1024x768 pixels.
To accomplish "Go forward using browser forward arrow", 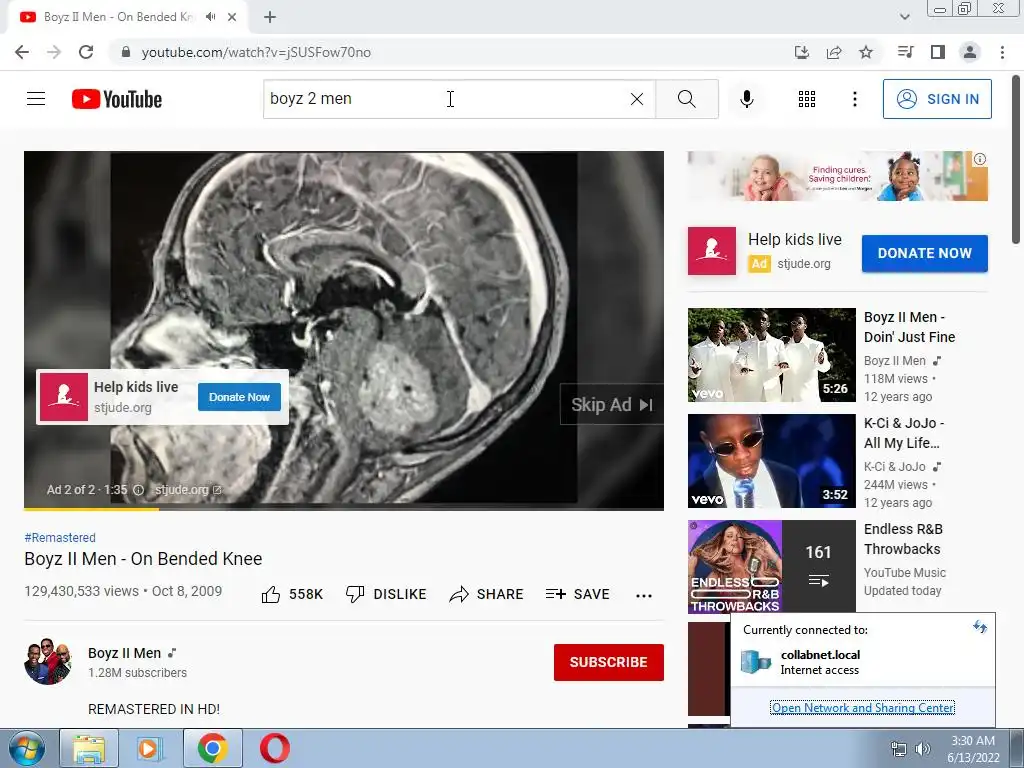I will (x=54, y=52).
